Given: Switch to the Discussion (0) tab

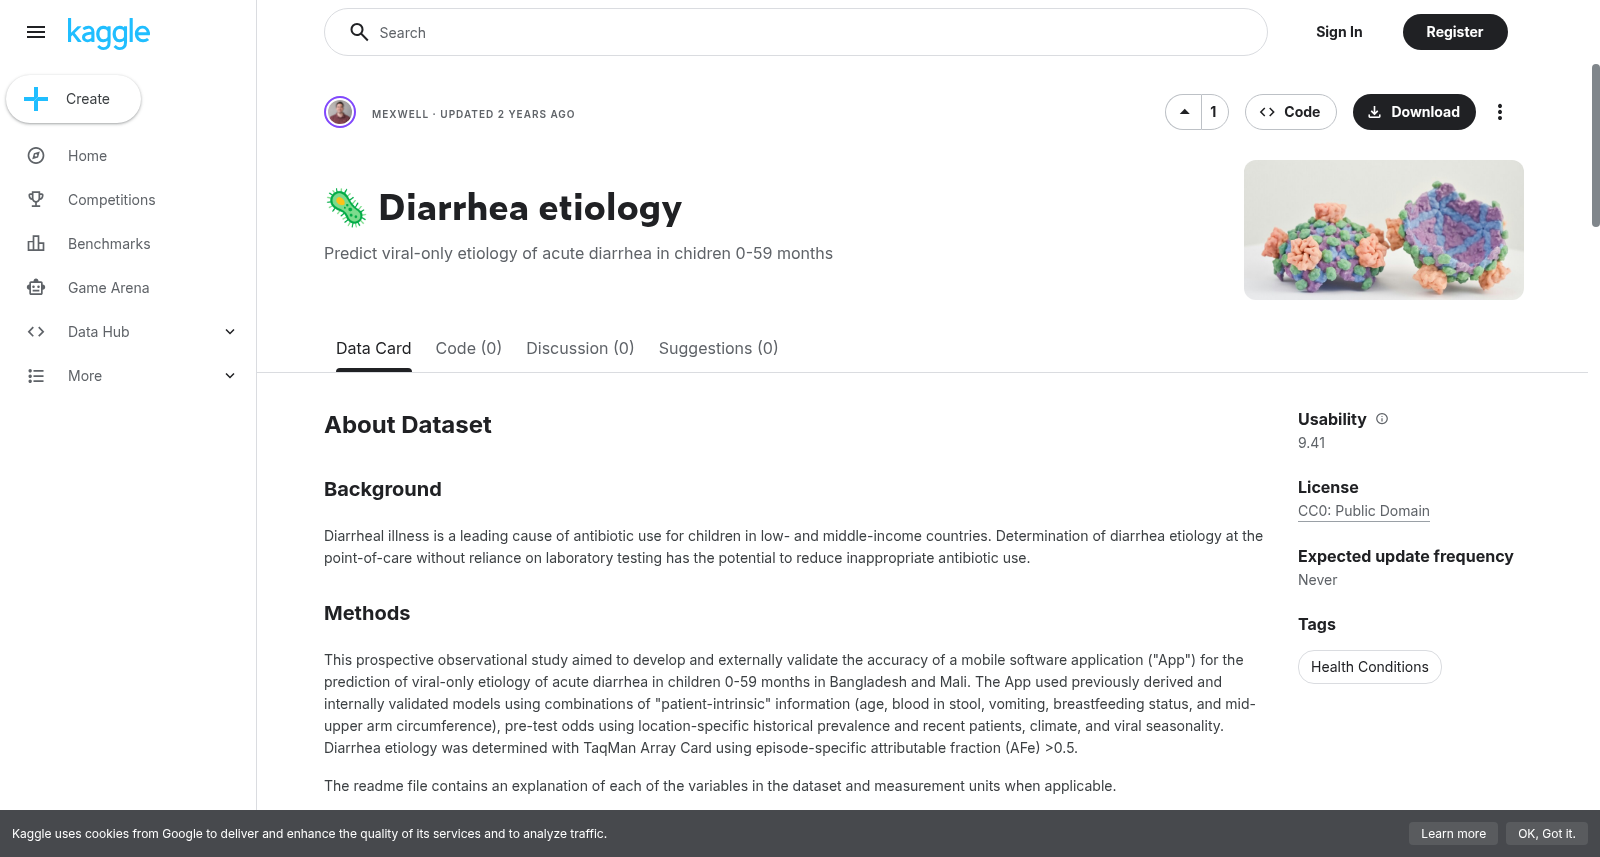Looking at the screenshot, I should click(580, 348).
